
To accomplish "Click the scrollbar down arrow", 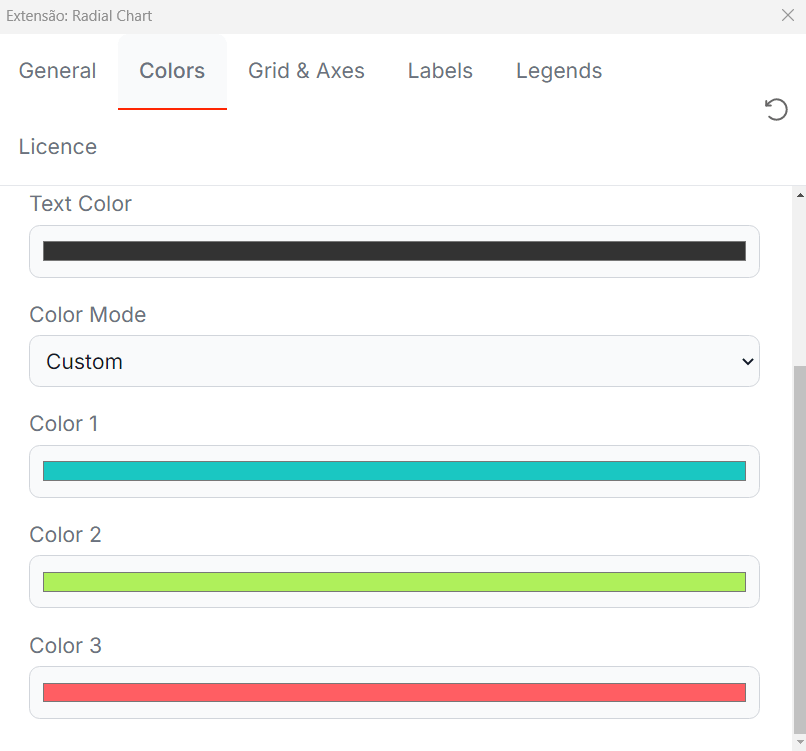I will [x=798, y=741].
